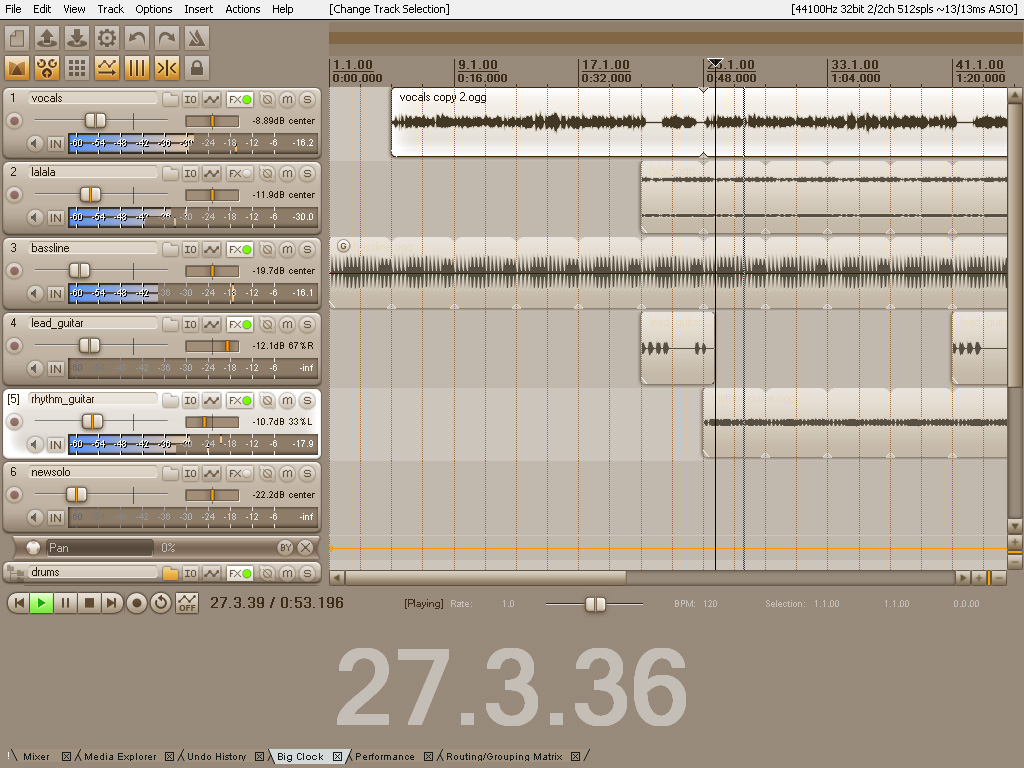Toggle the metronome in the toolbar

tap(197, 39)
